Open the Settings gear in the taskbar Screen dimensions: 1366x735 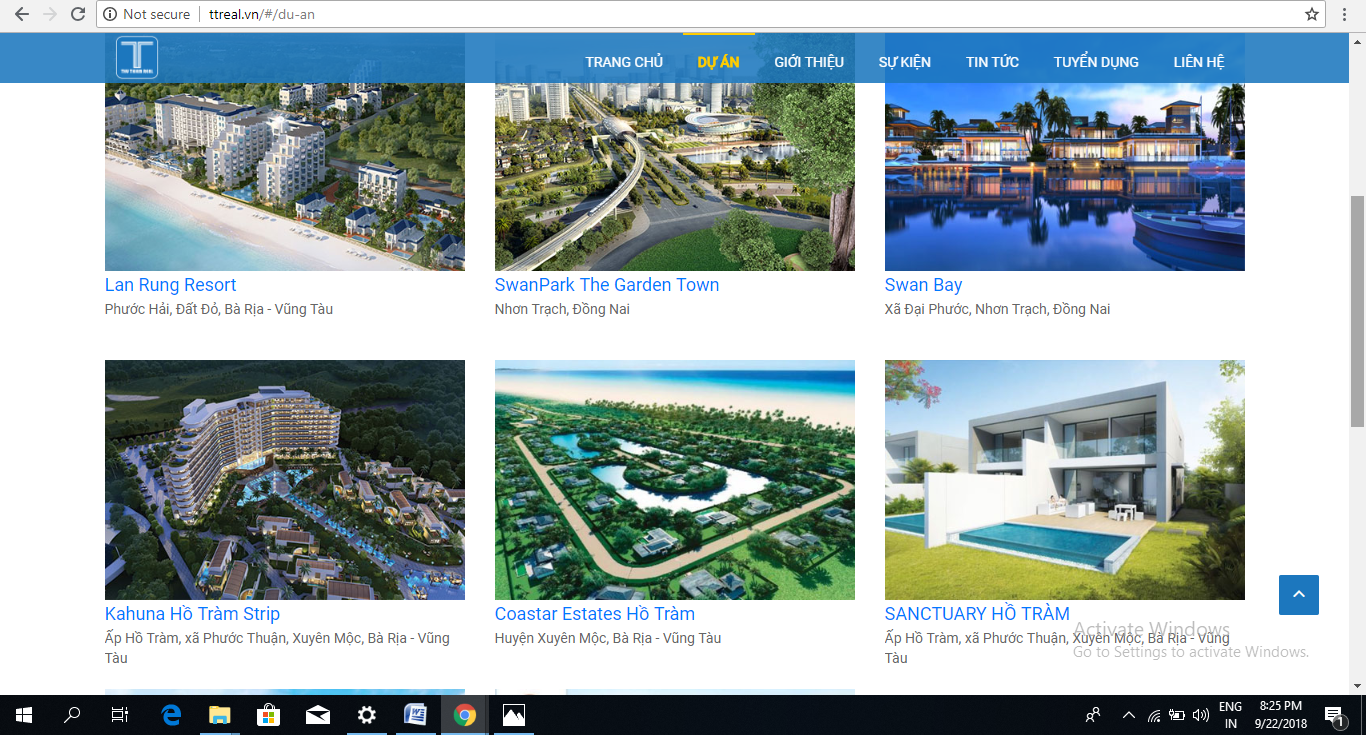[x=367, y=715]
